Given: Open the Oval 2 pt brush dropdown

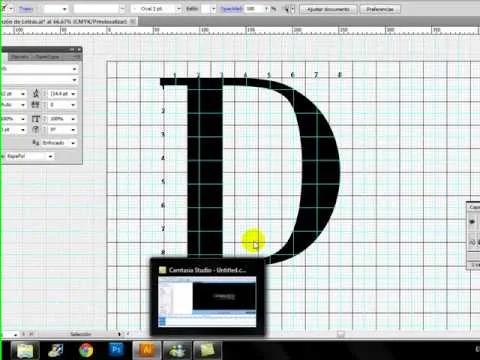Looking at the screenshot, I should 178,9.
